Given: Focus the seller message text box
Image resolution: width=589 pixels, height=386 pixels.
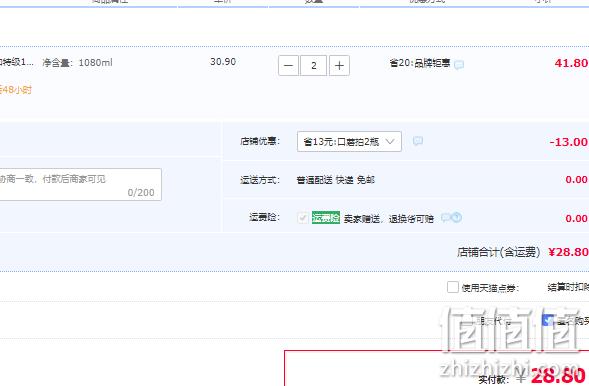Looking at the screenshot, I should [x=80, y=184].
